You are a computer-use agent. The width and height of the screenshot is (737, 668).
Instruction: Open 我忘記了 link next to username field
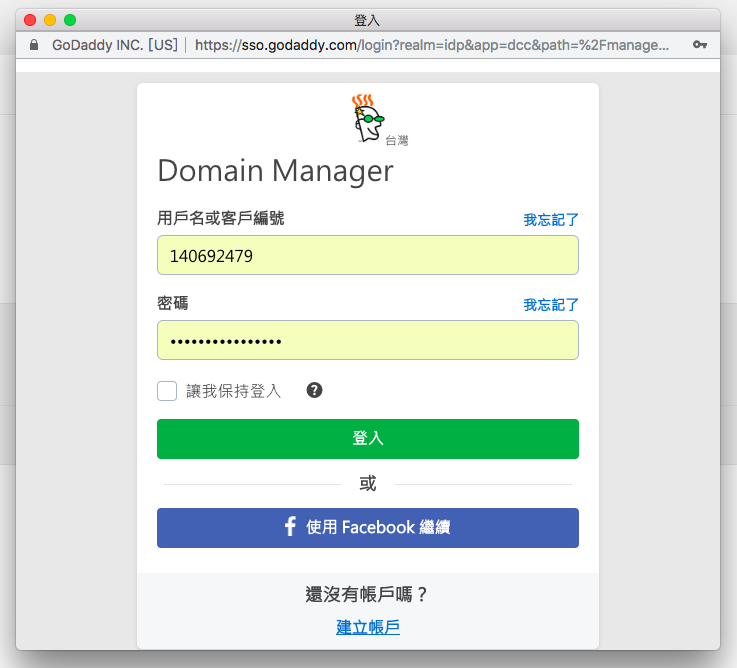click(x=551, y=220)
